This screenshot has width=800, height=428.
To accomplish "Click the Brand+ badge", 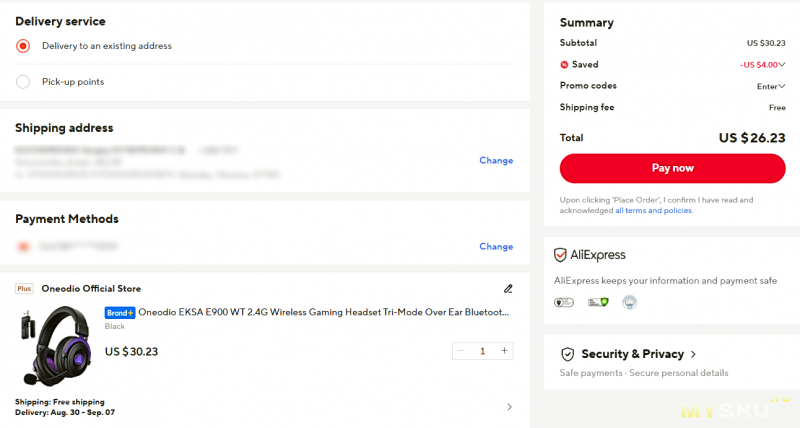I will (120, 313).
